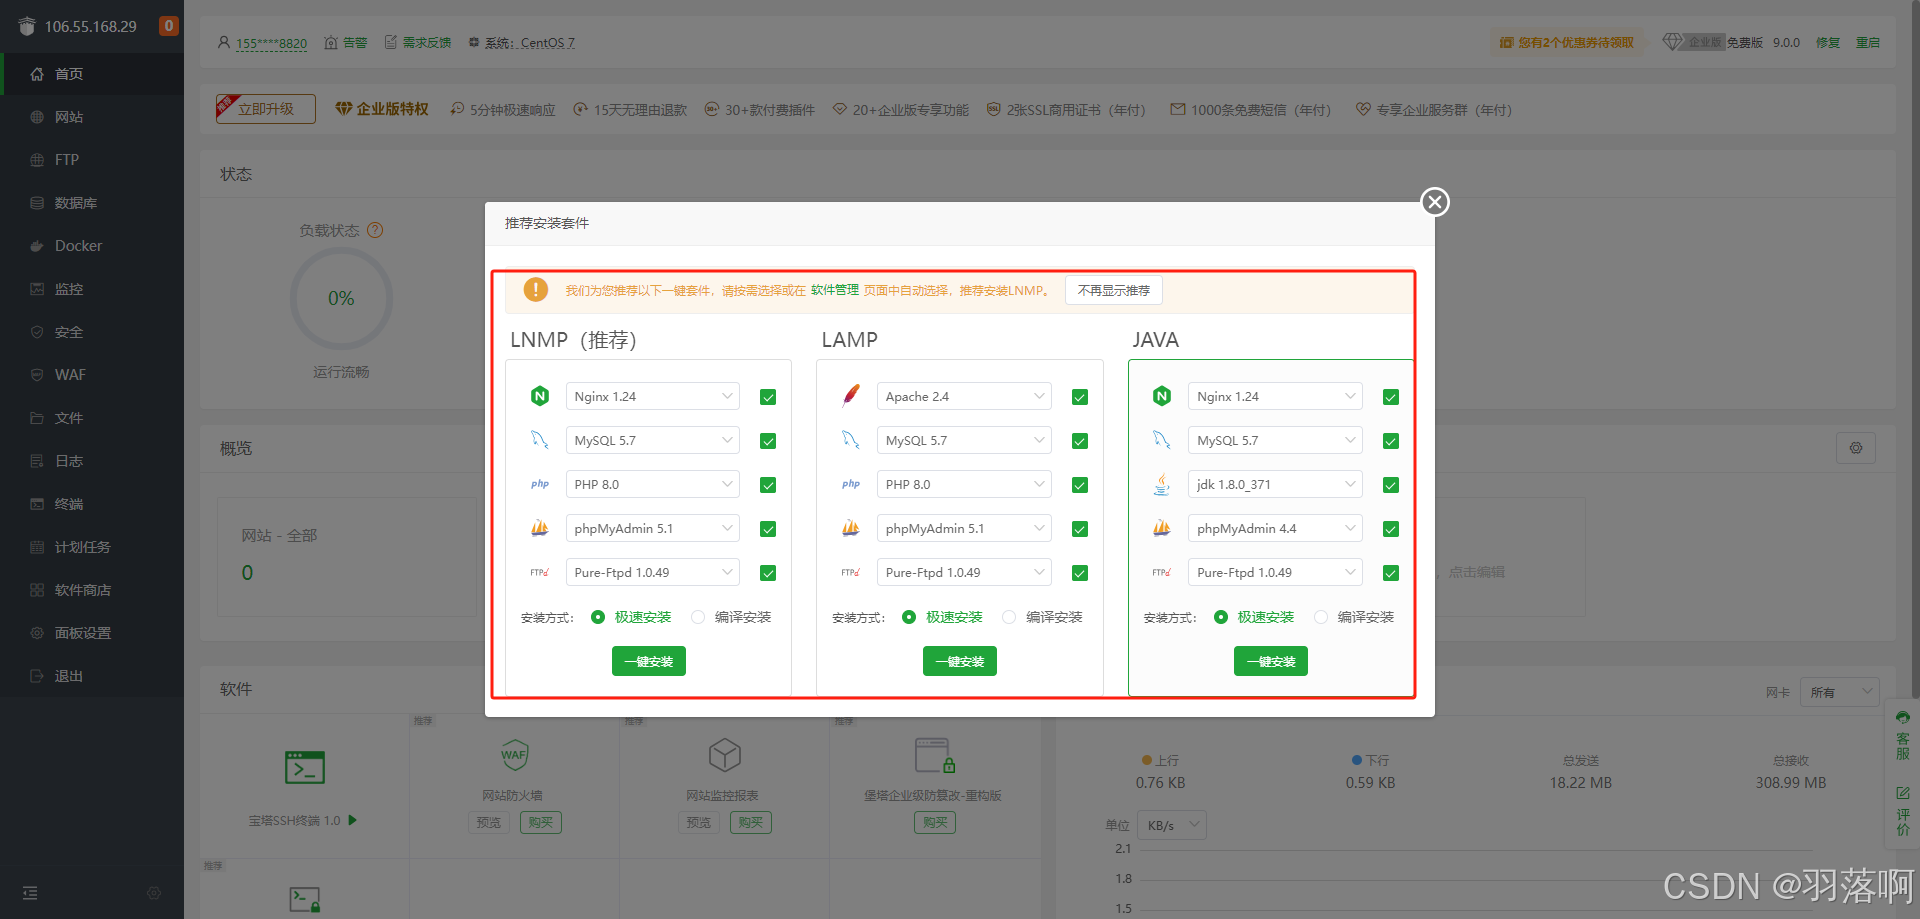Click coupon notice 您有2个优惠券待领取
This screenshot has width=1920, height=919.
[x=1567, y=42]
